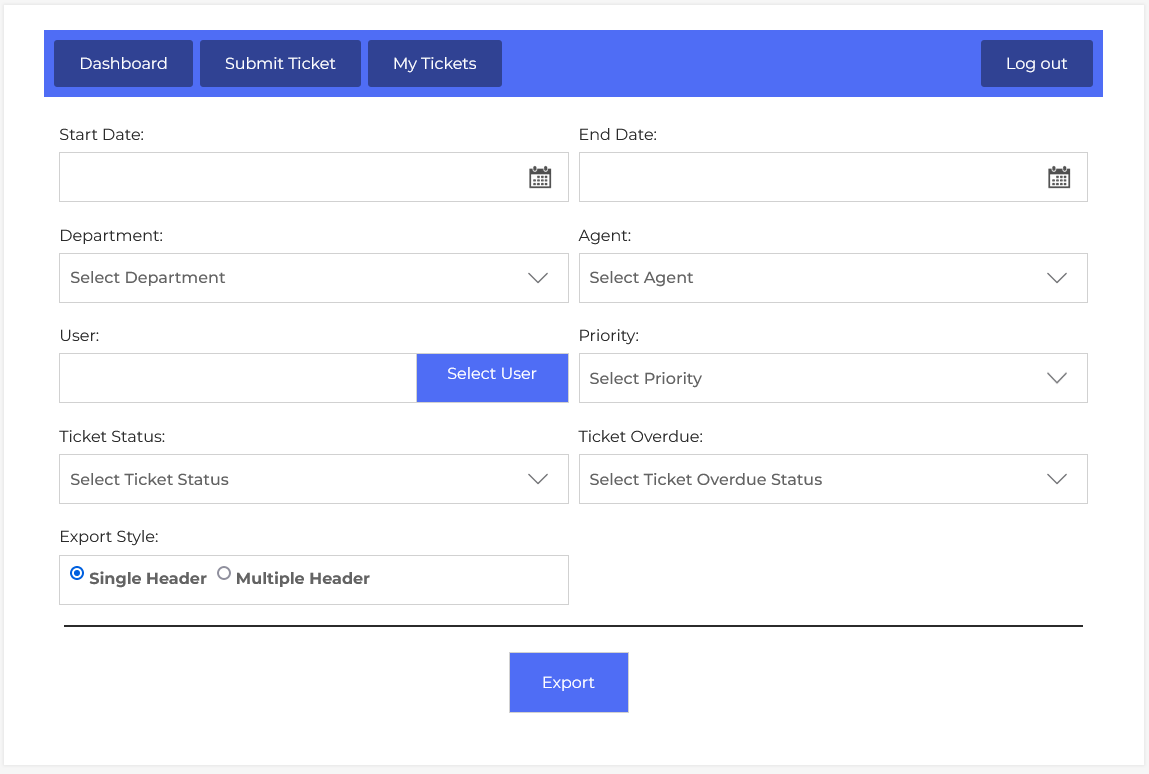Expand the Ticket Overdue Status dropdown
Screen dimensions: 1149x774
coord(820,480)
